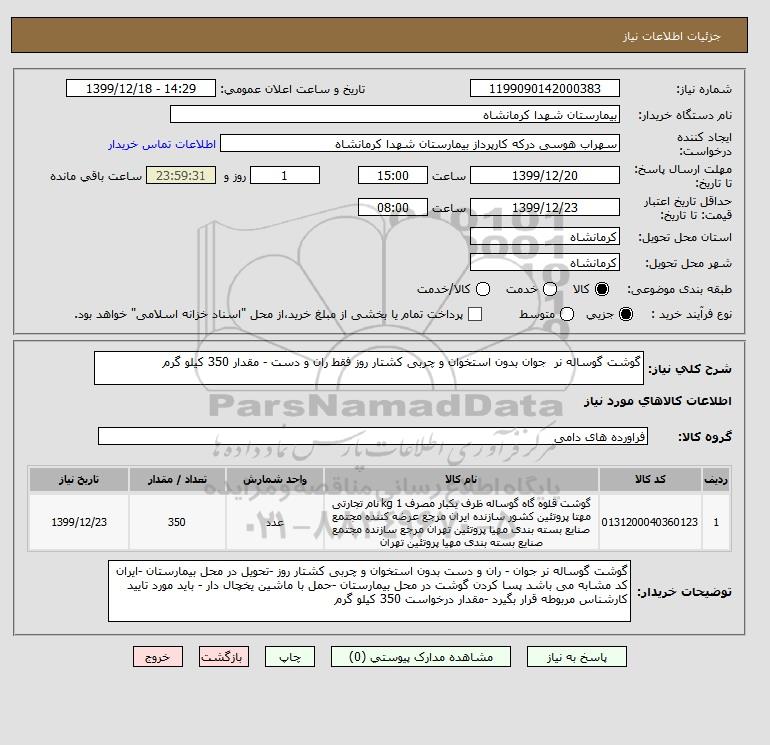Click price validity time 08:00
770x745 pixels.
point(393,207)
